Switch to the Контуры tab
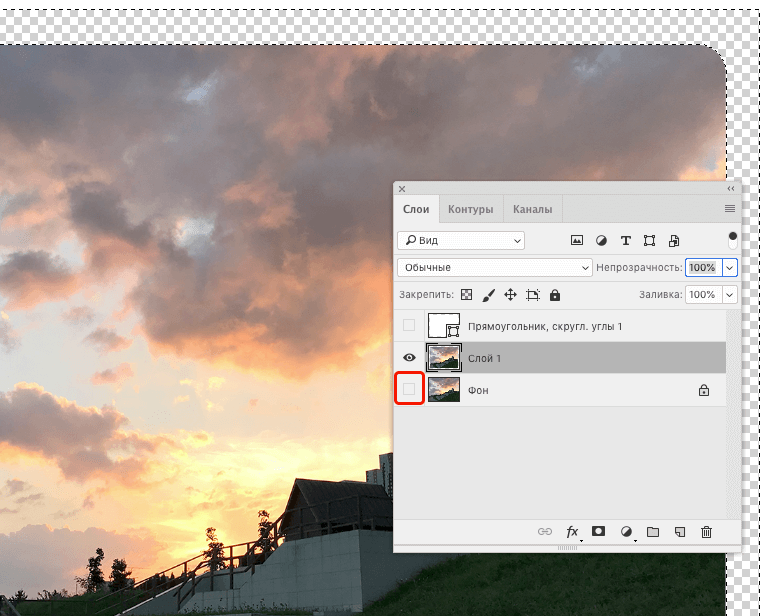The width and height of the screenshot is (766, 616). (470, 209)
